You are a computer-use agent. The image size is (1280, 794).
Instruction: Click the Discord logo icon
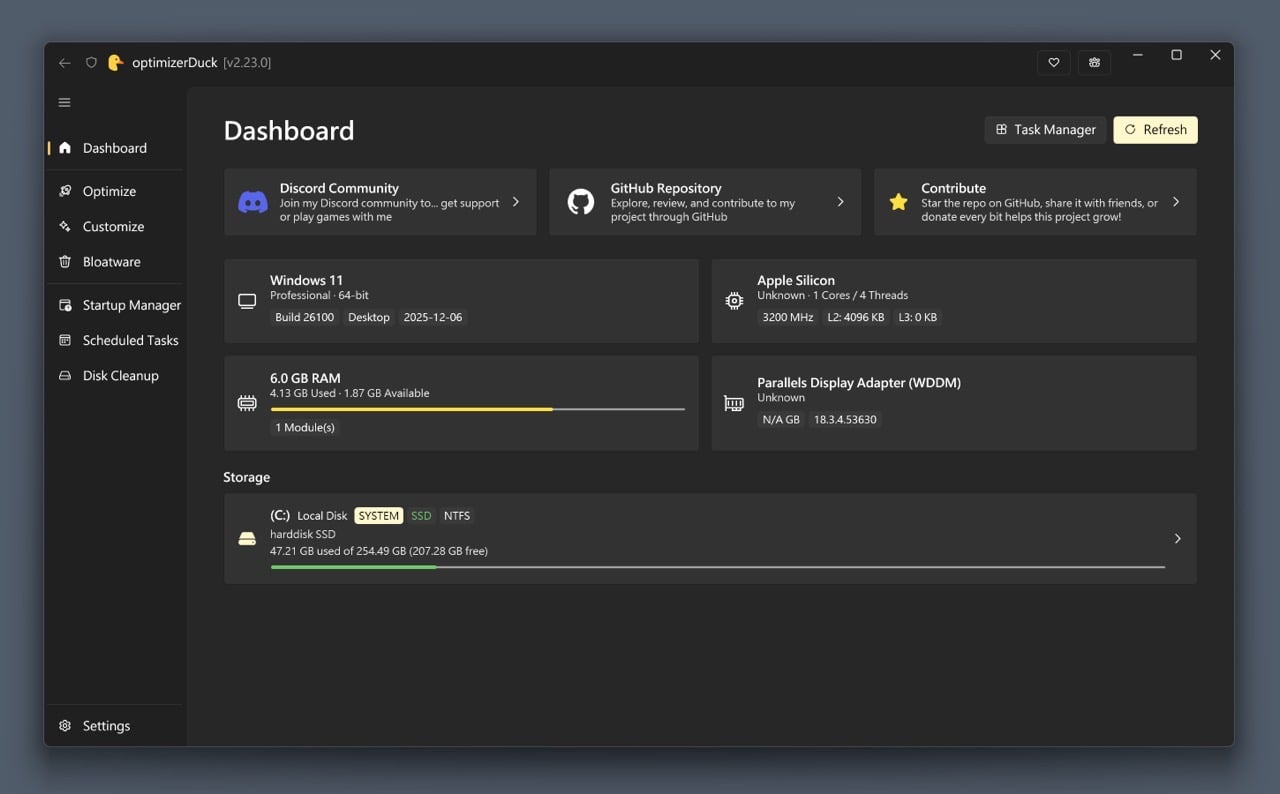[252, 202]
